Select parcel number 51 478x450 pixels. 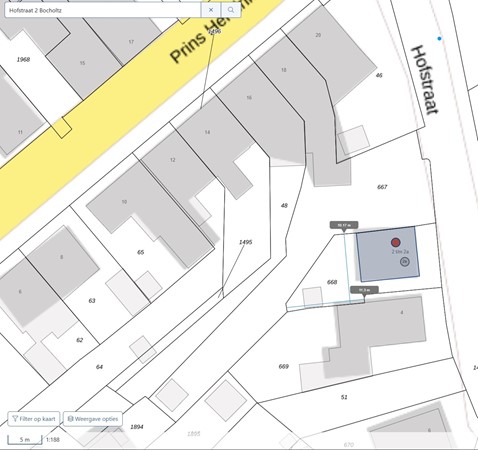point(344,397)
